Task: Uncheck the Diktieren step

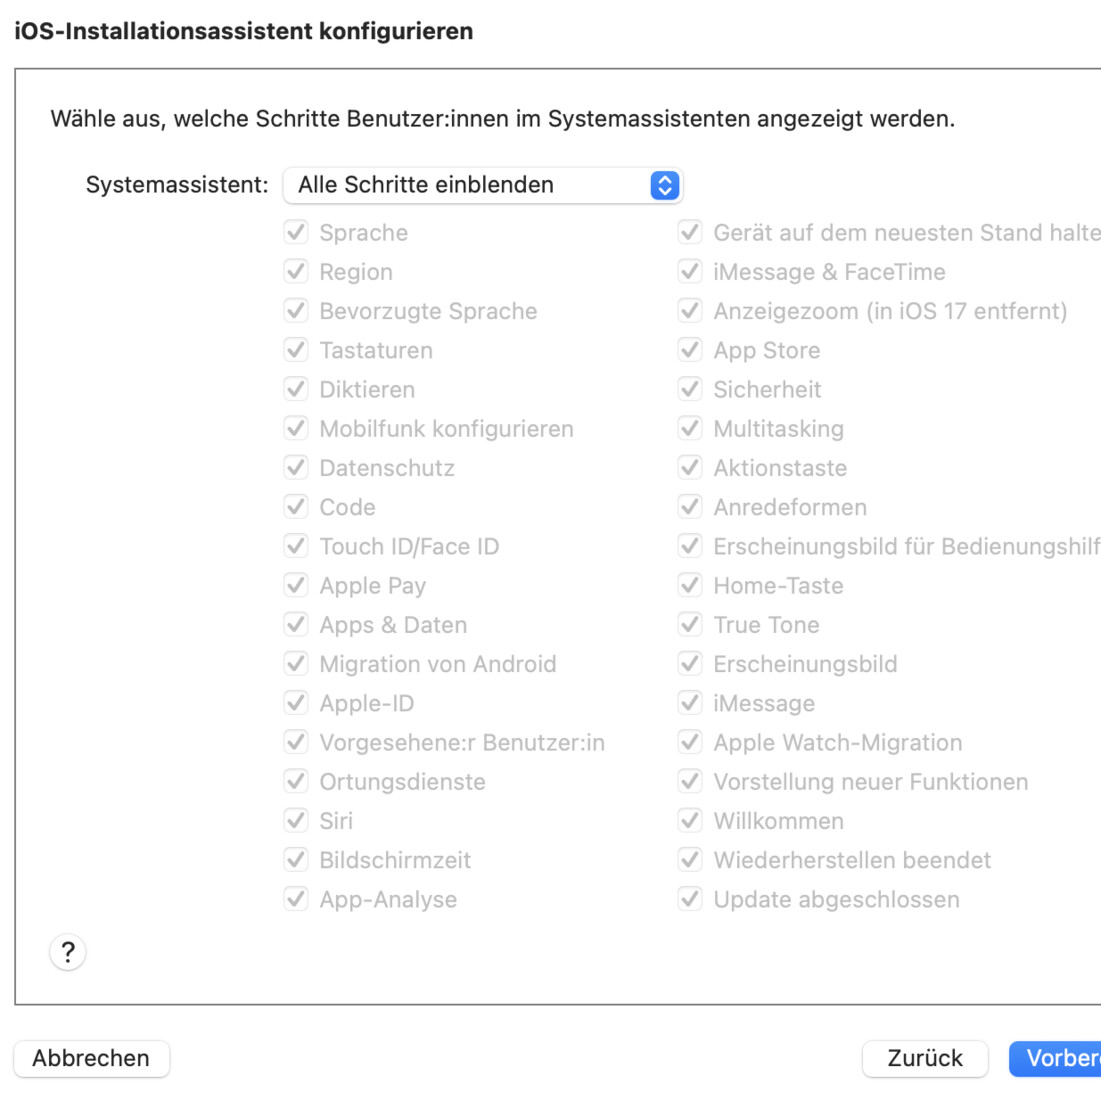Action: pyautogui.click(x=296, y=389)
